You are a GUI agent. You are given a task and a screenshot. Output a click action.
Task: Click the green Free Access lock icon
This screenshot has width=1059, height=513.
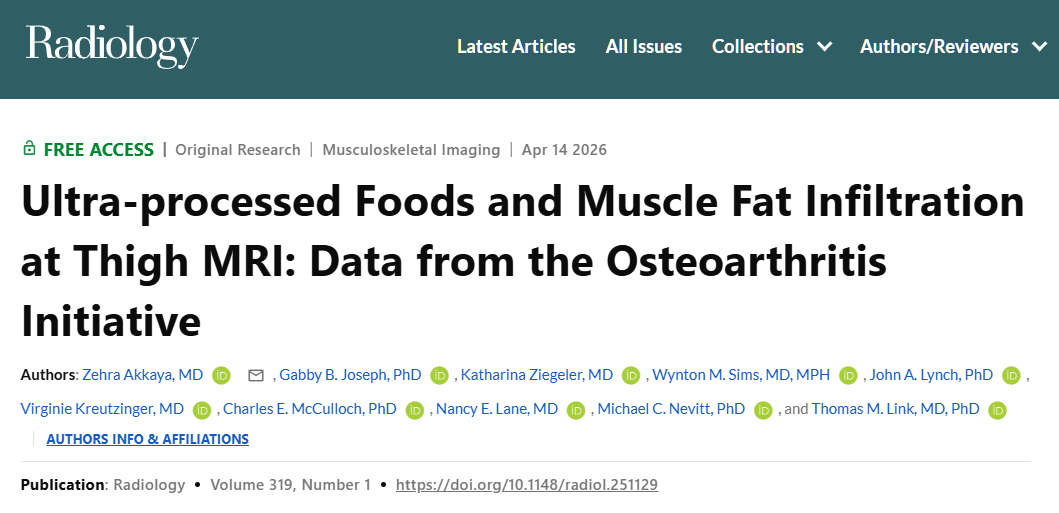(x=30, y=149)
